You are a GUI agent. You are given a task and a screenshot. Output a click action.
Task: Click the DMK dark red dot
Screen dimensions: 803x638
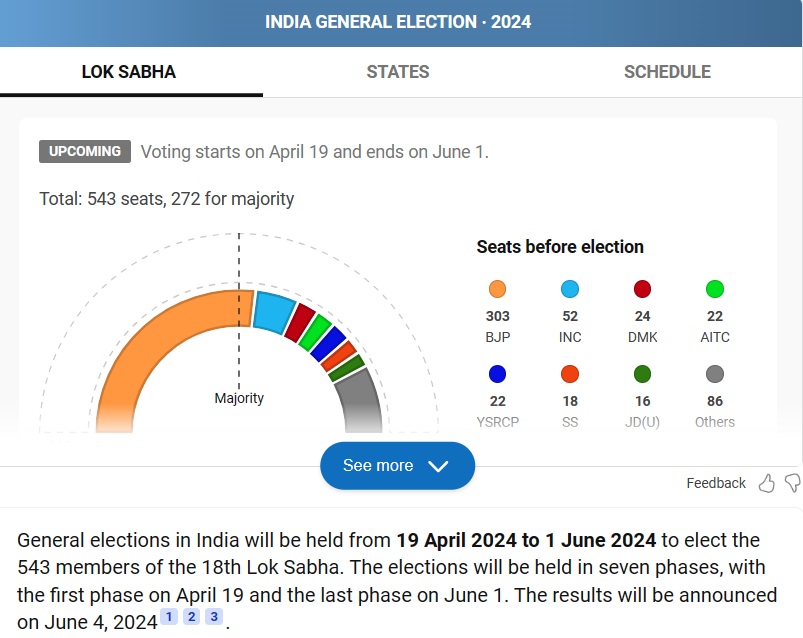pos(643,290)
